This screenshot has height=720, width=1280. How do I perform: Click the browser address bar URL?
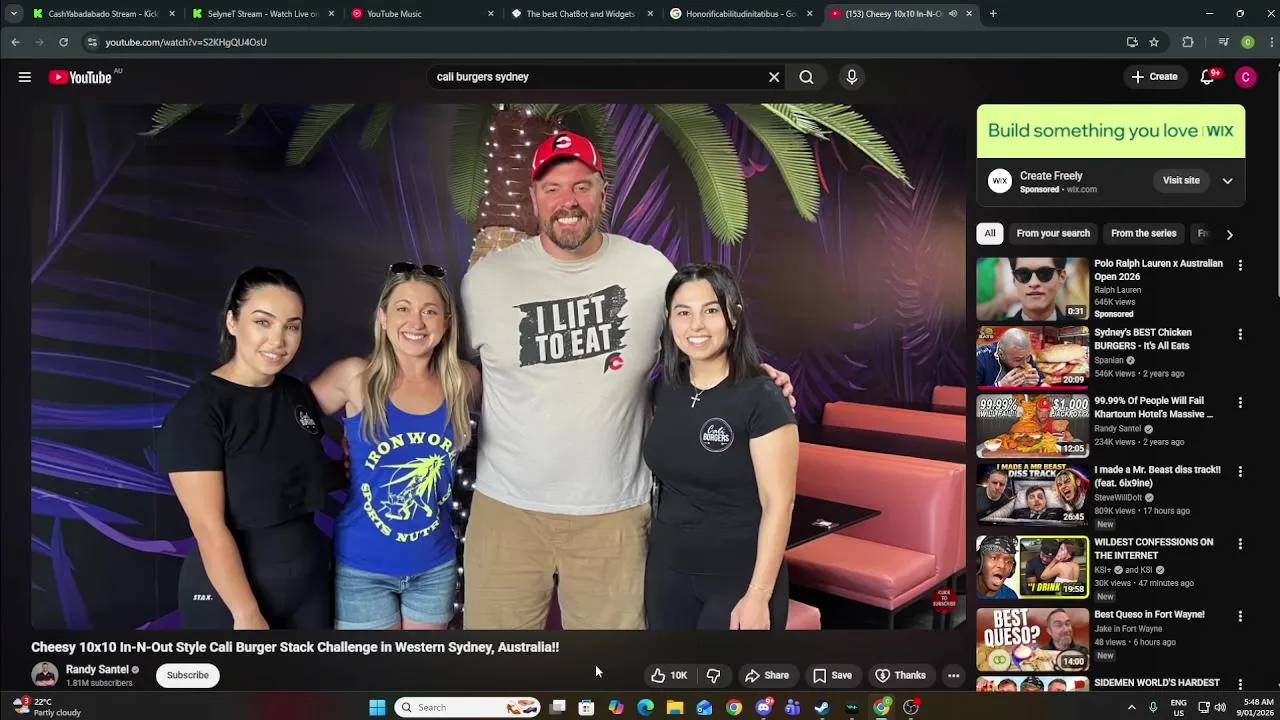coord(186,42)
